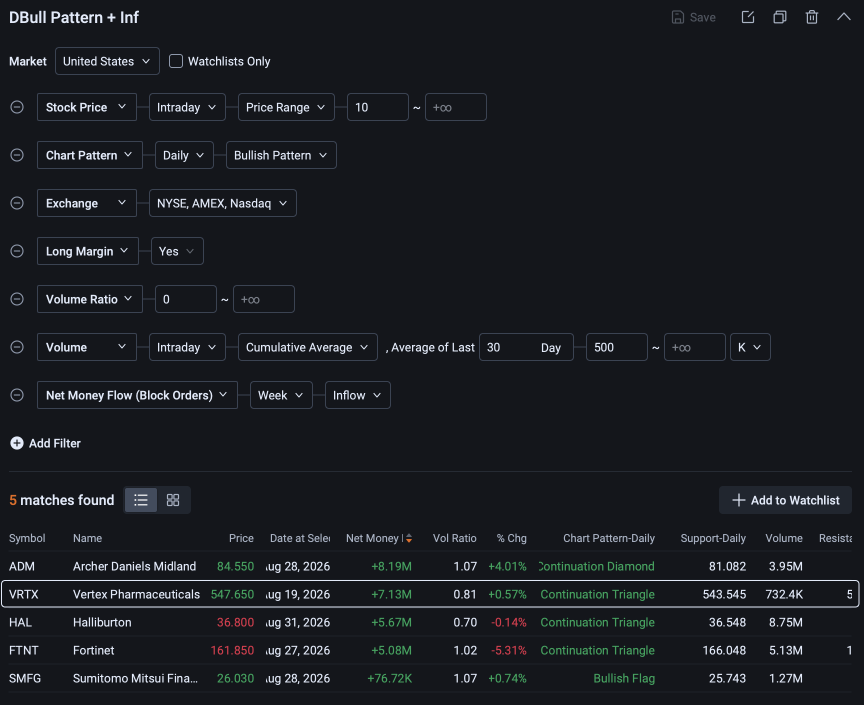Remove the Exchange filter row

pos(17,203)
